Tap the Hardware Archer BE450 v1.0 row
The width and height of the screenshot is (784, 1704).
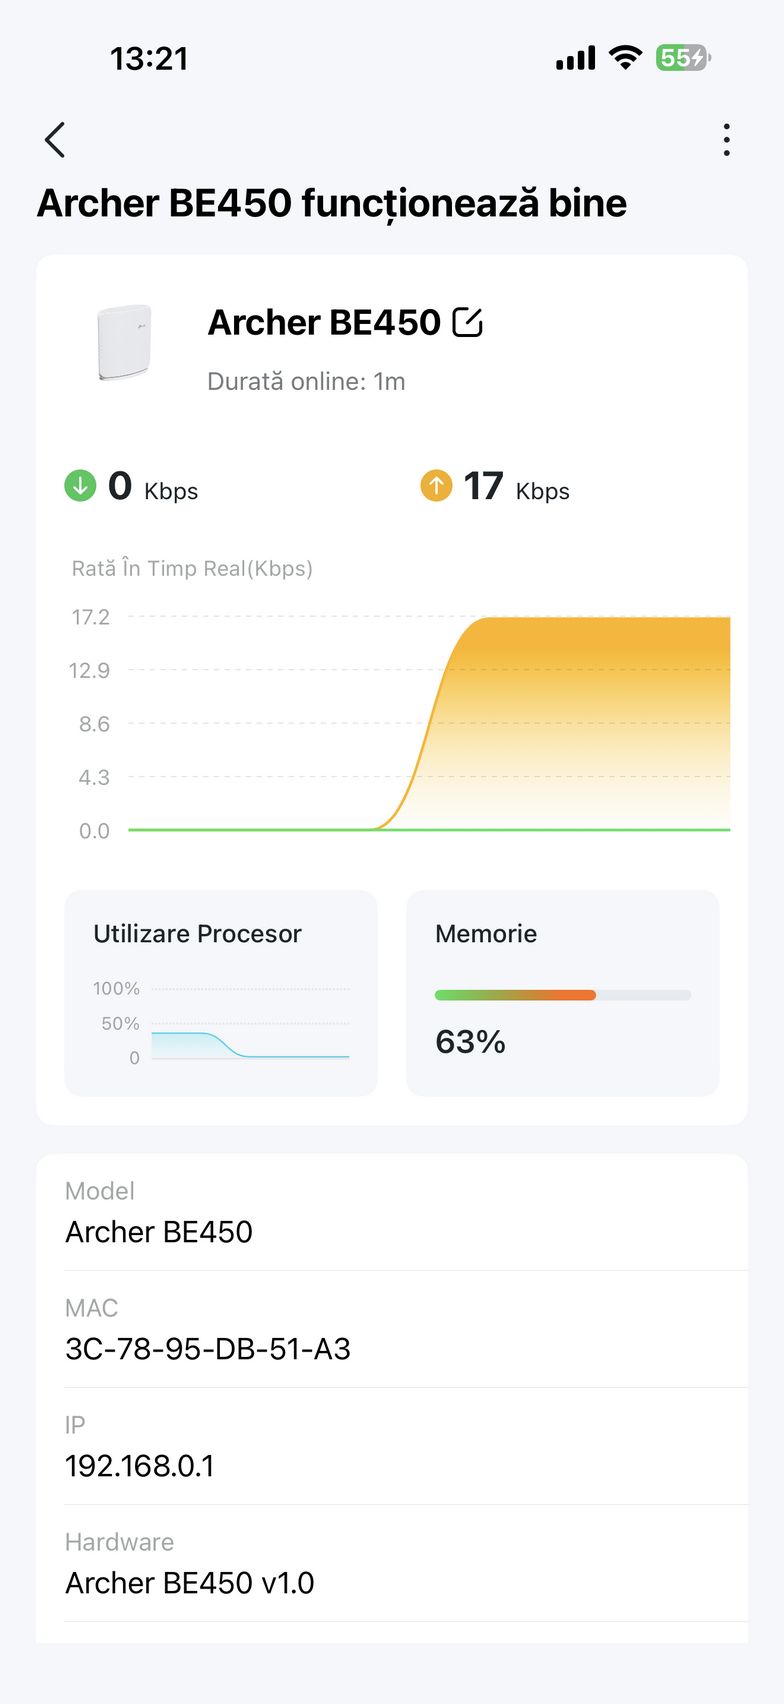(x=392, y=1564)
